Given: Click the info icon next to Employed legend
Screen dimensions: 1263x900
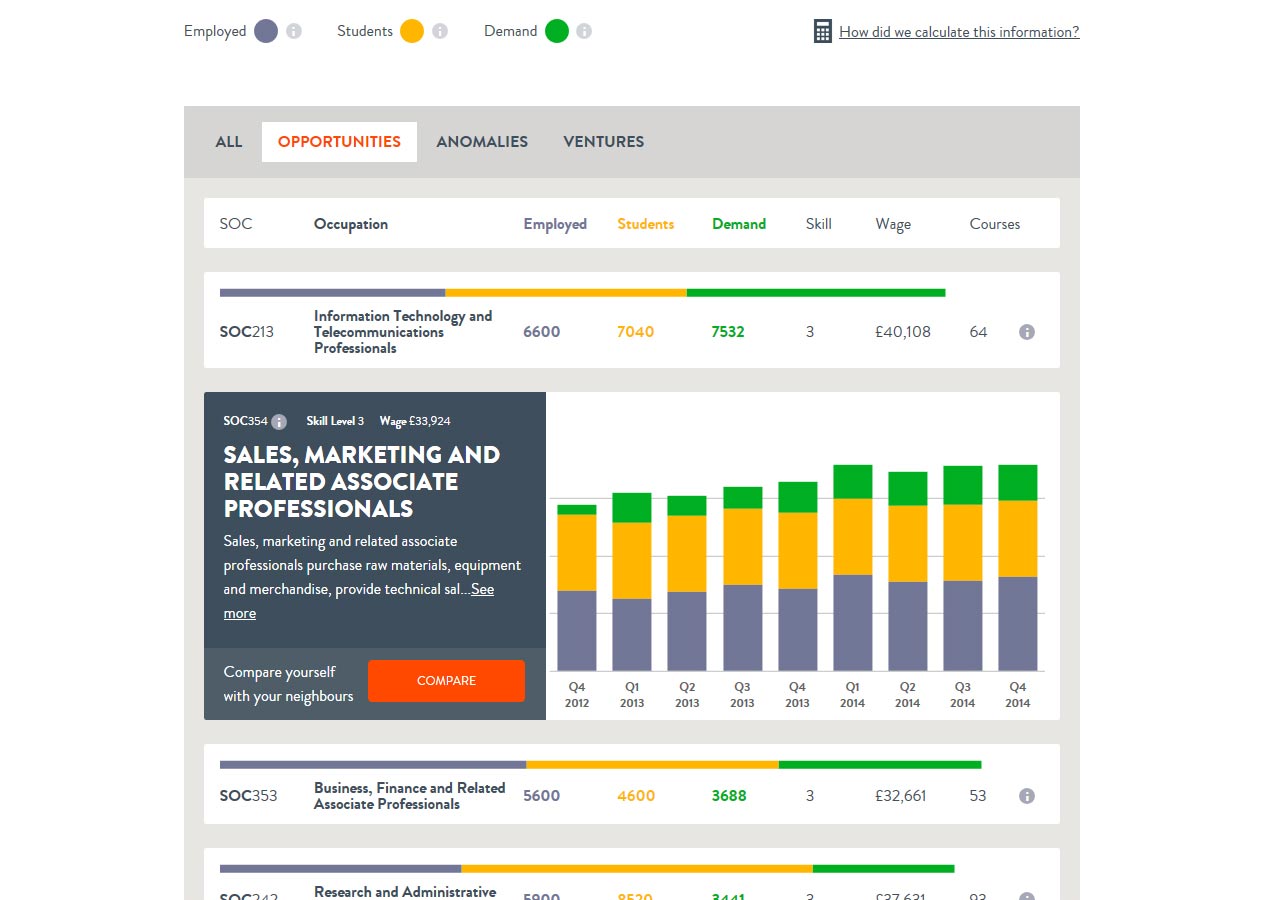Looking at the screenshot, I should point(294,31).
